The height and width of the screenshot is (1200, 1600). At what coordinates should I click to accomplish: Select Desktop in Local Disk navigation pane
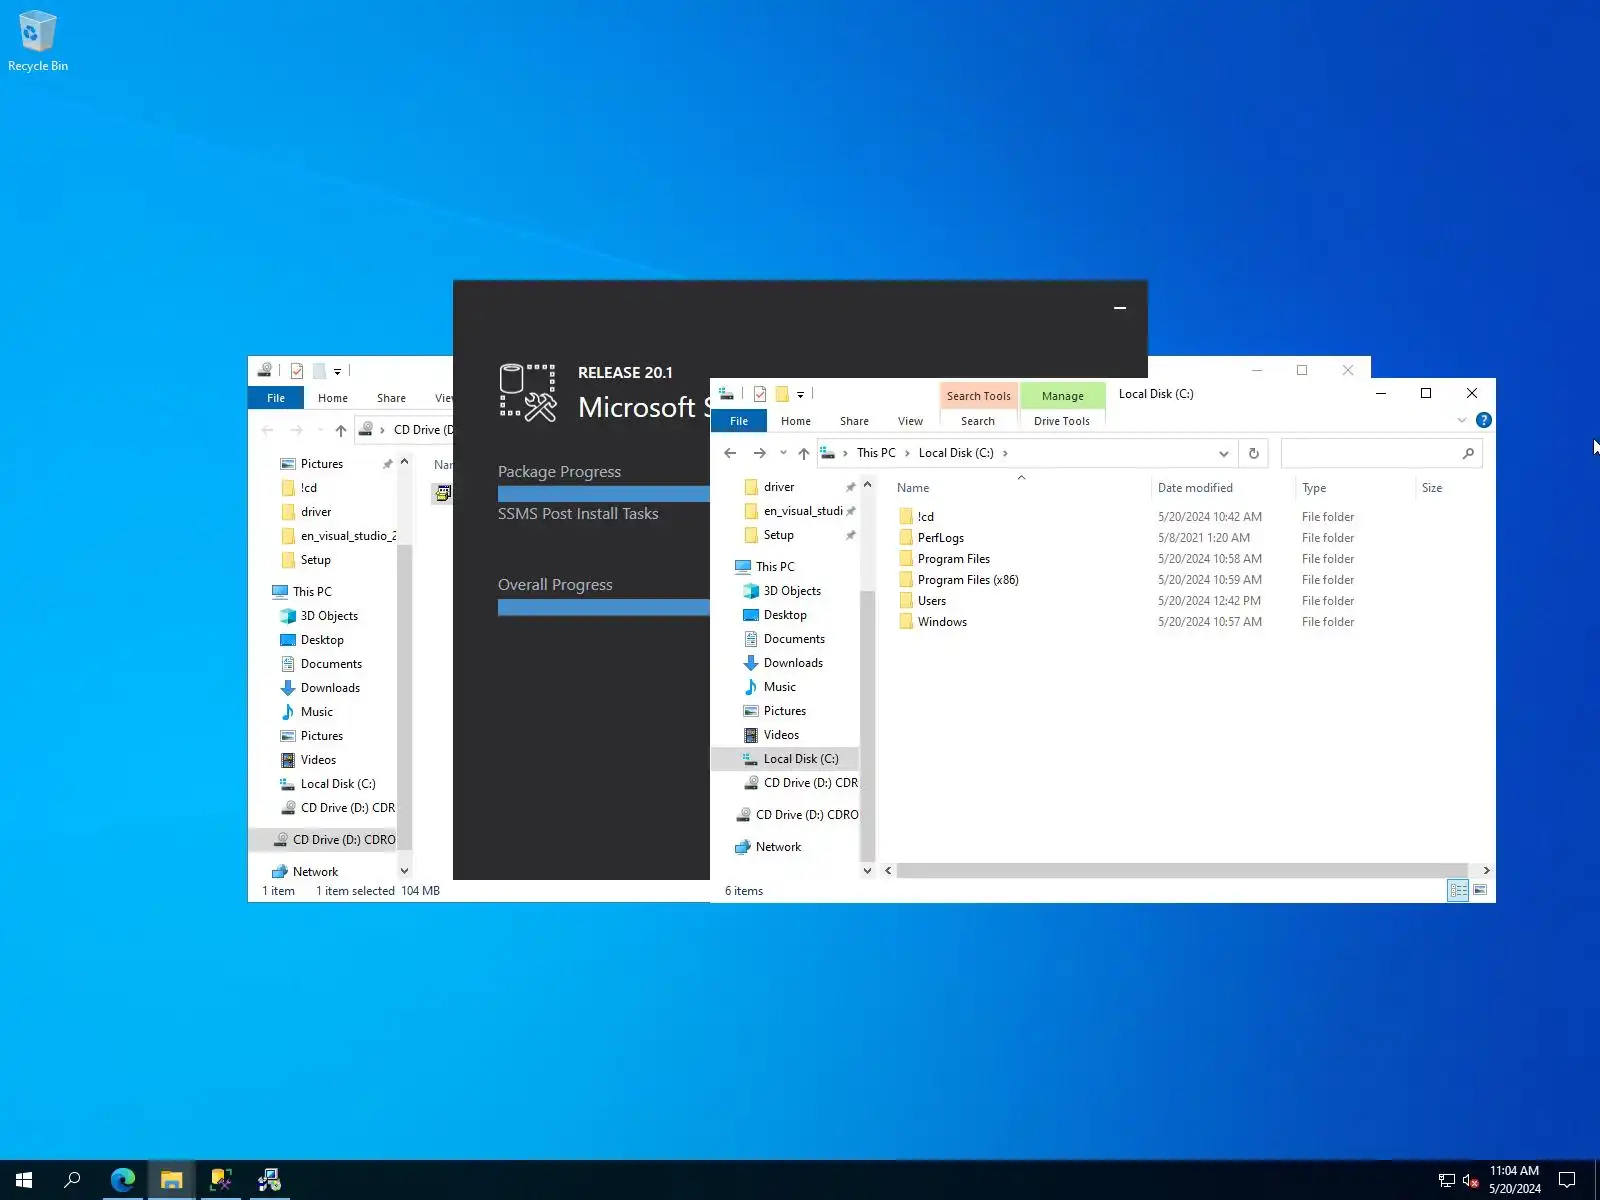pyautogui.click(x=785, y=615)
